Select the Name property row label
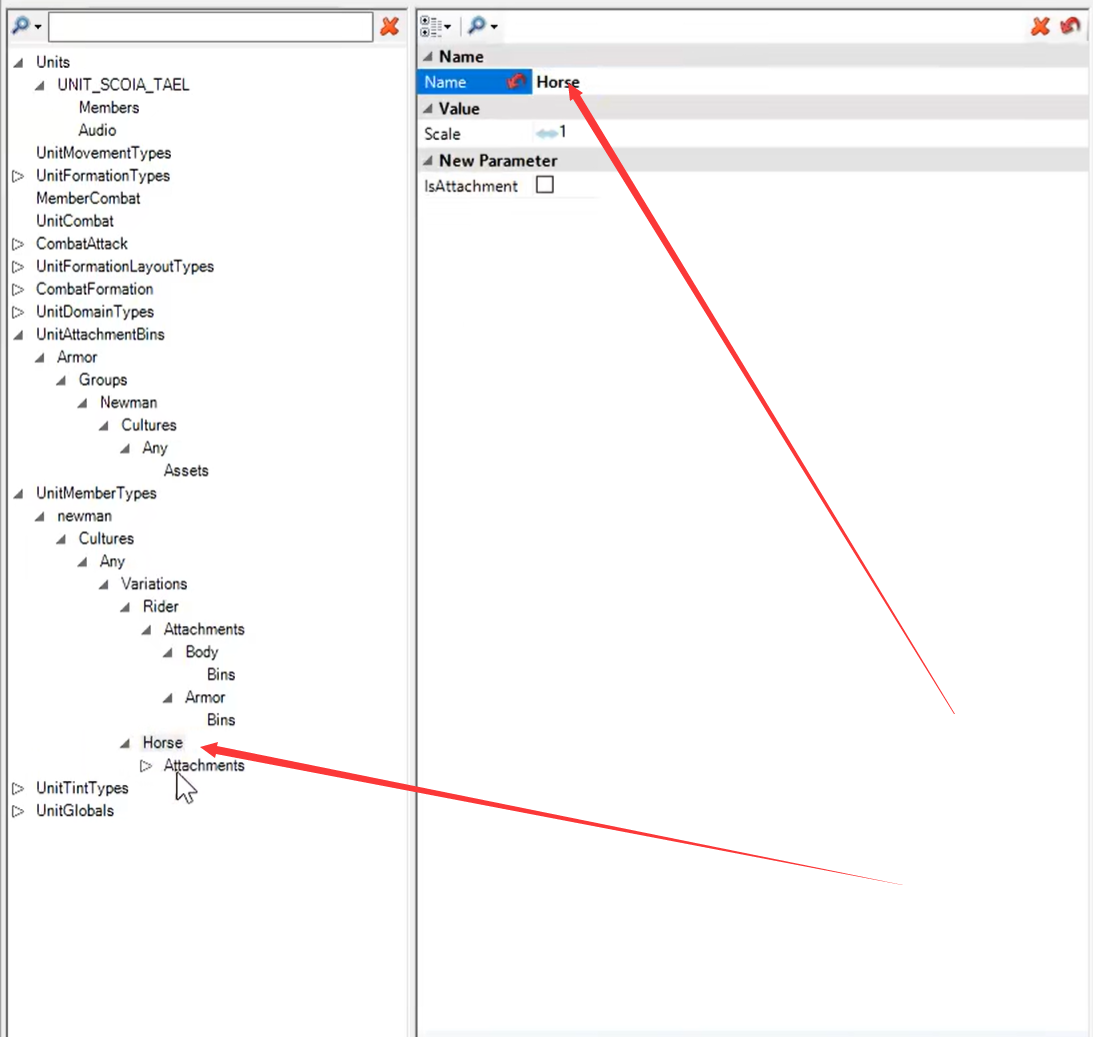This screenshot has height=1037, width=1093. [445, 82]
